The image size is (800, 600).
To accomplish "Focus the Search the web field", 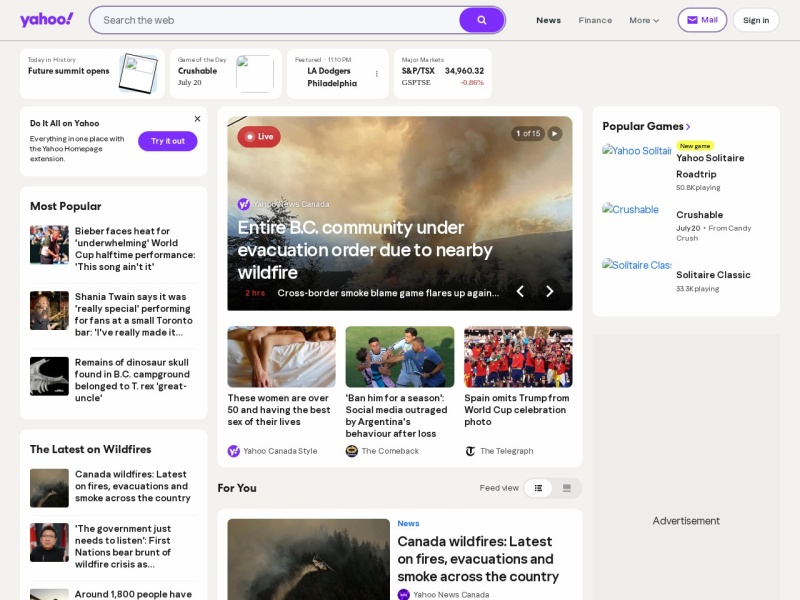I will click(x=276, y=20).
